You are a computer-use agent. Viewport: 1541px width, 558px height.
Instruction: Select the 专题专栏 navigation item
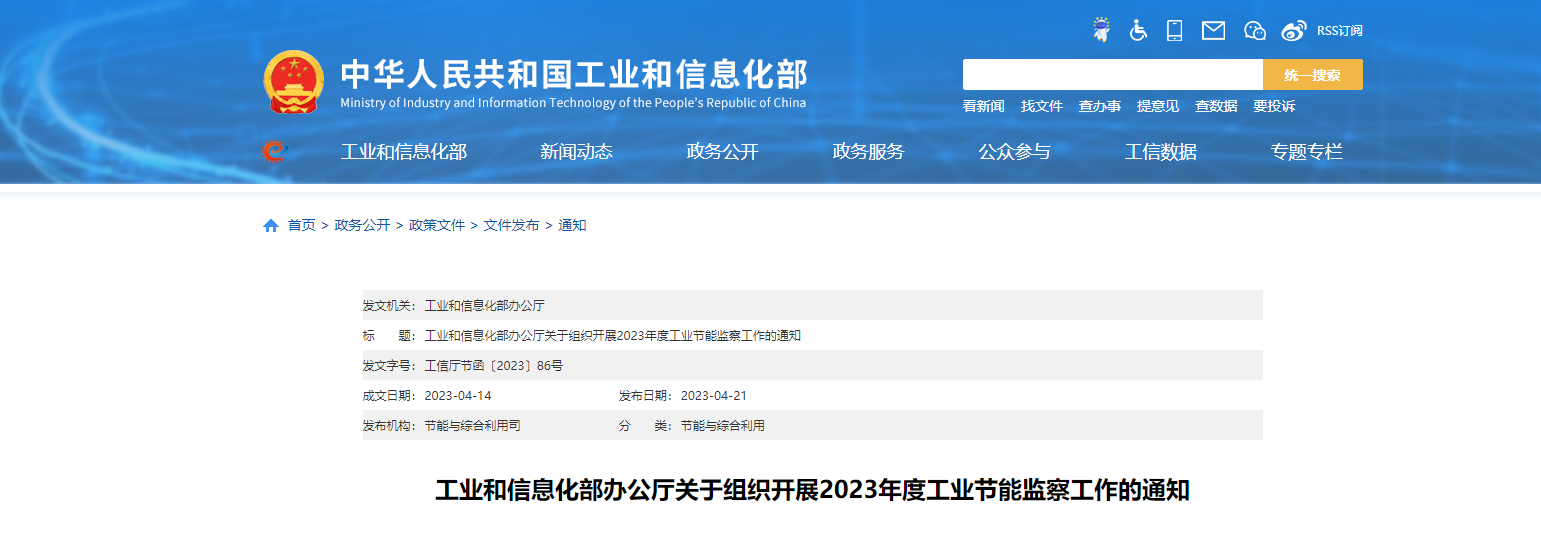coord(1306,152)
